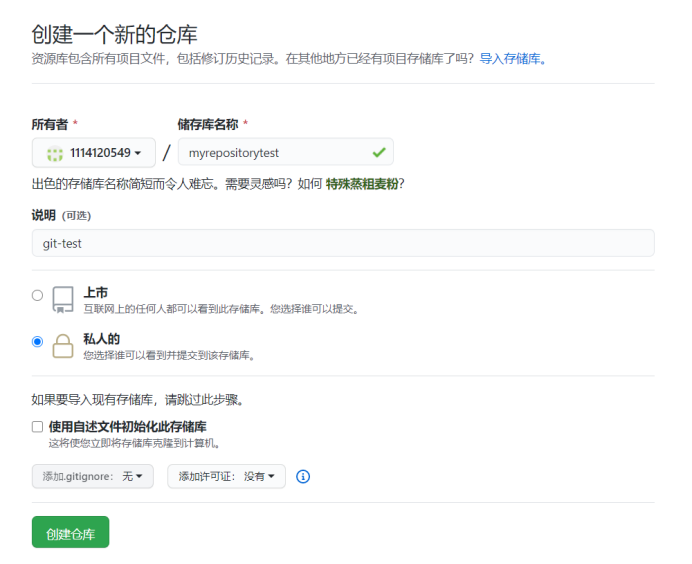Select the 私人的 private radio button

click(38, 342)
